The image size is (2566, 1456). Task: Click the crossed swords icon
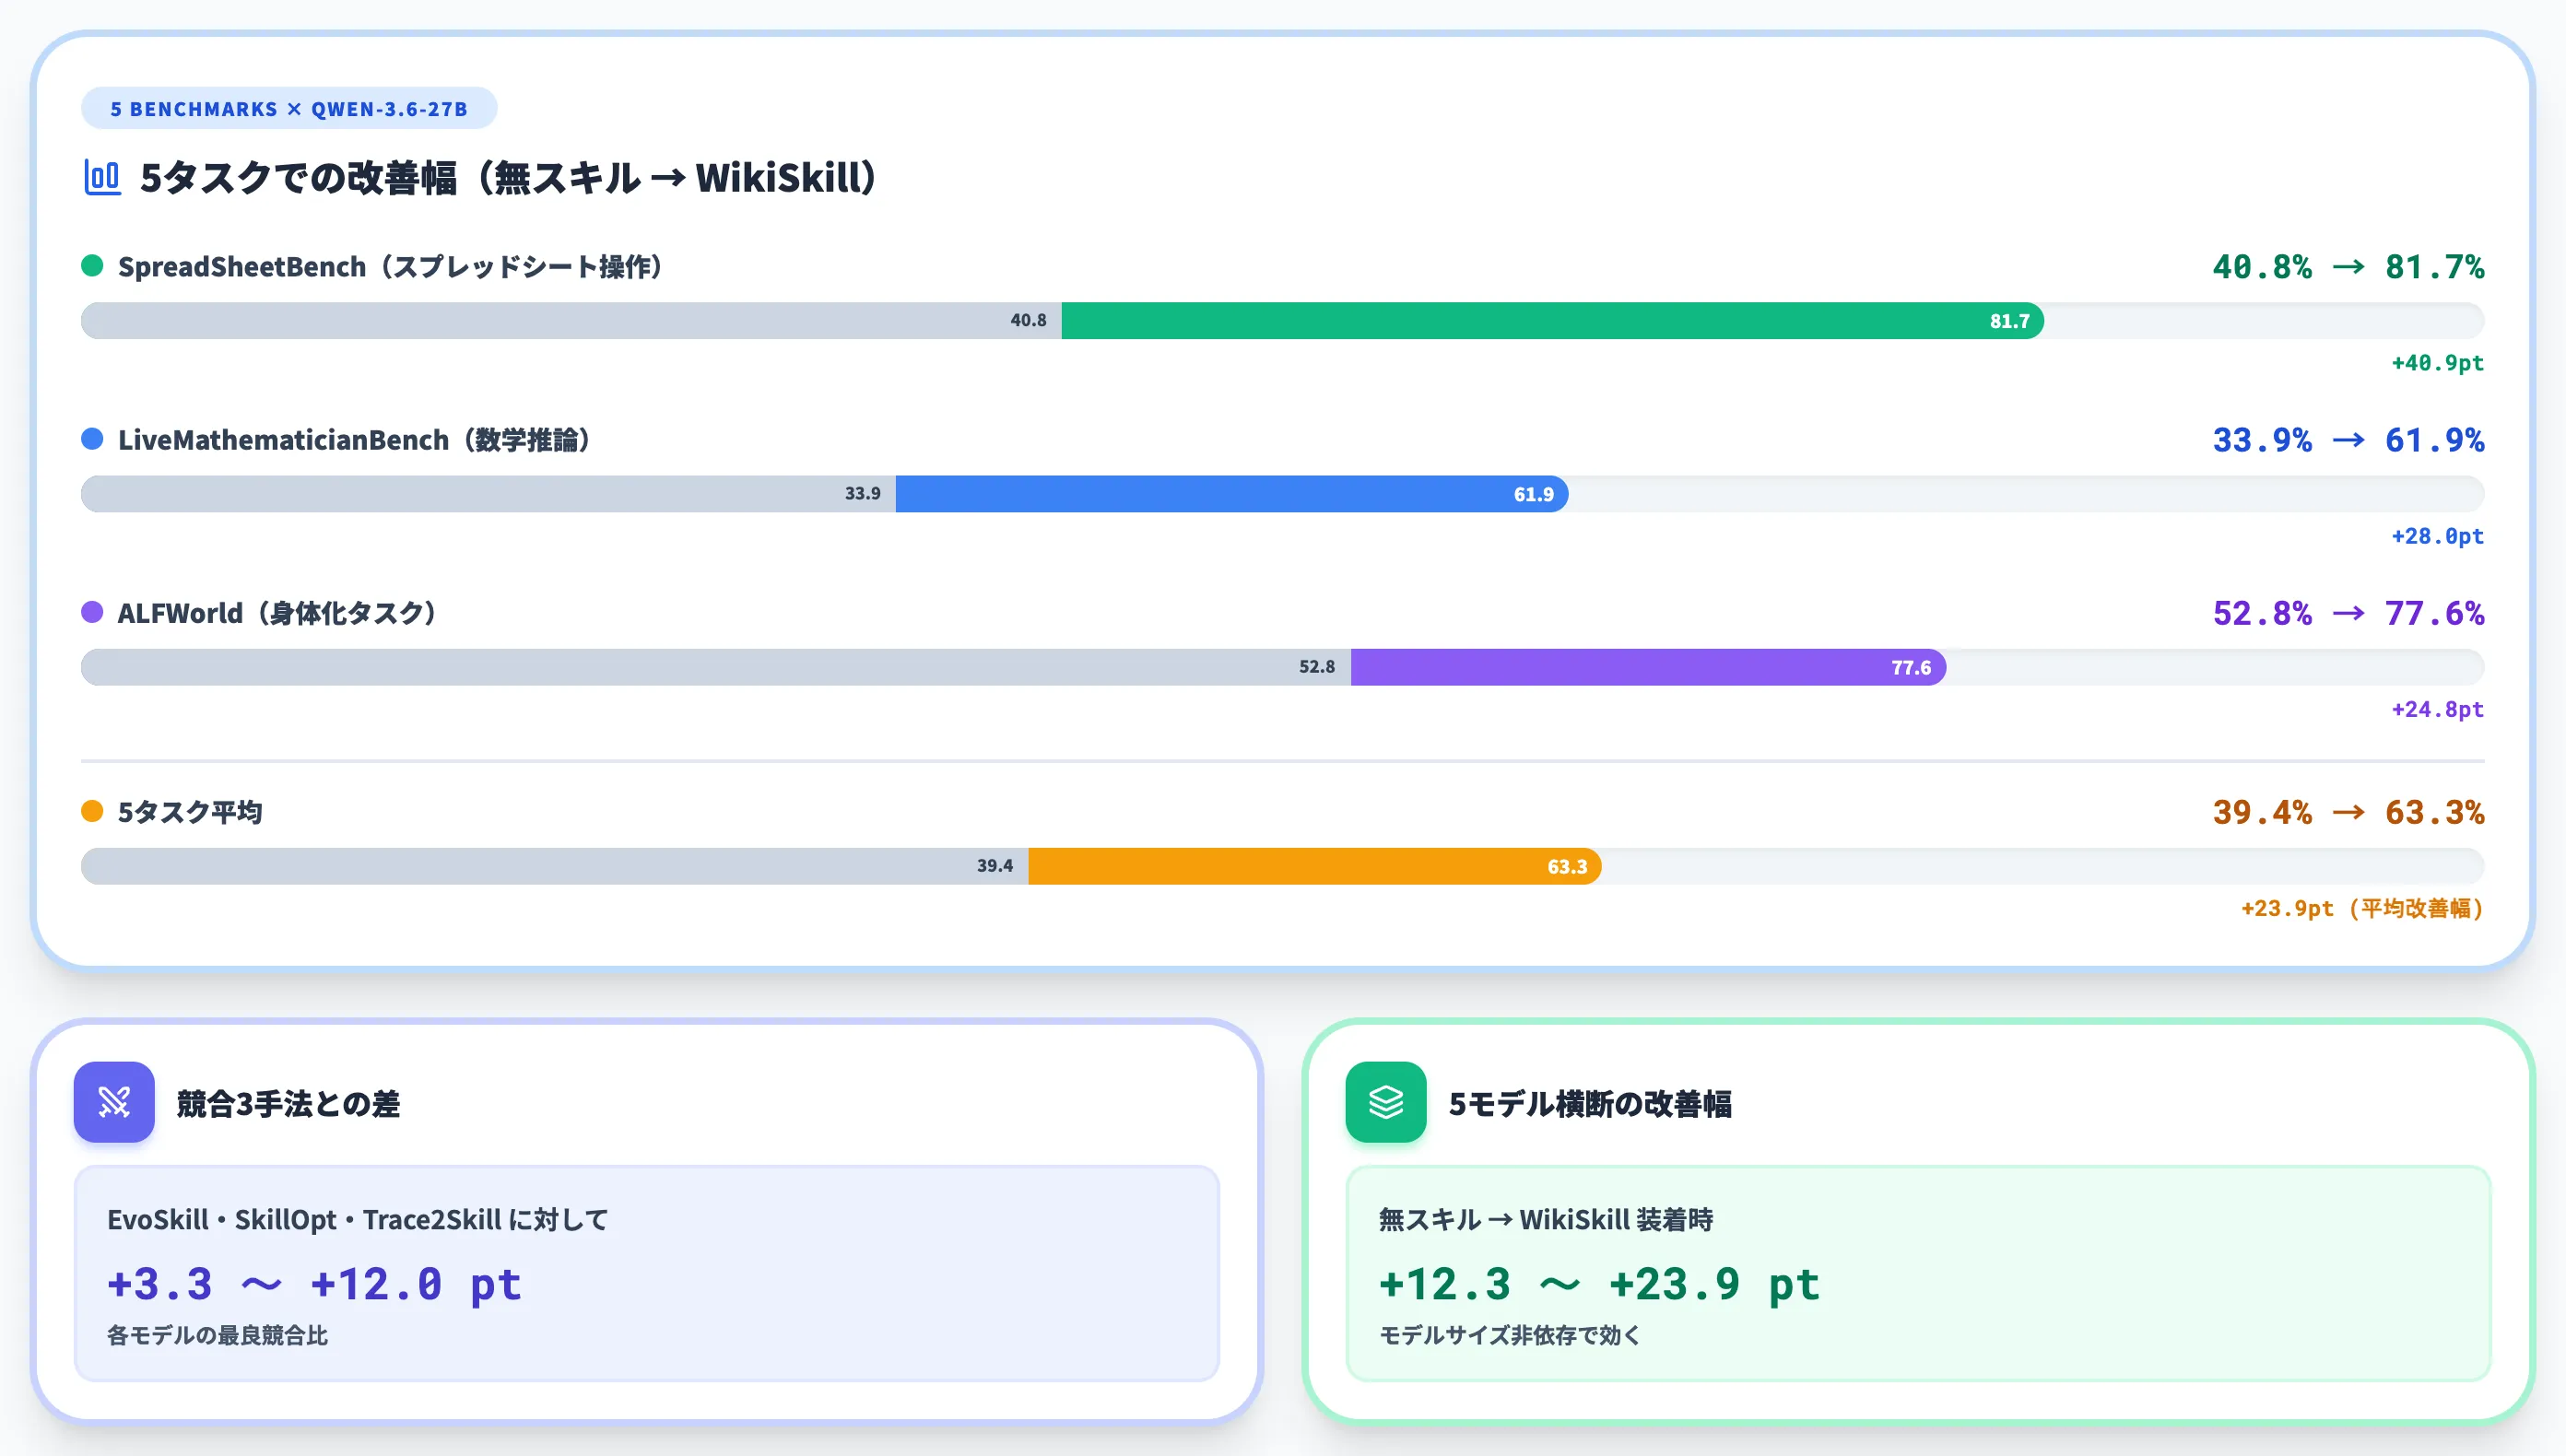tap(114, 1102)
